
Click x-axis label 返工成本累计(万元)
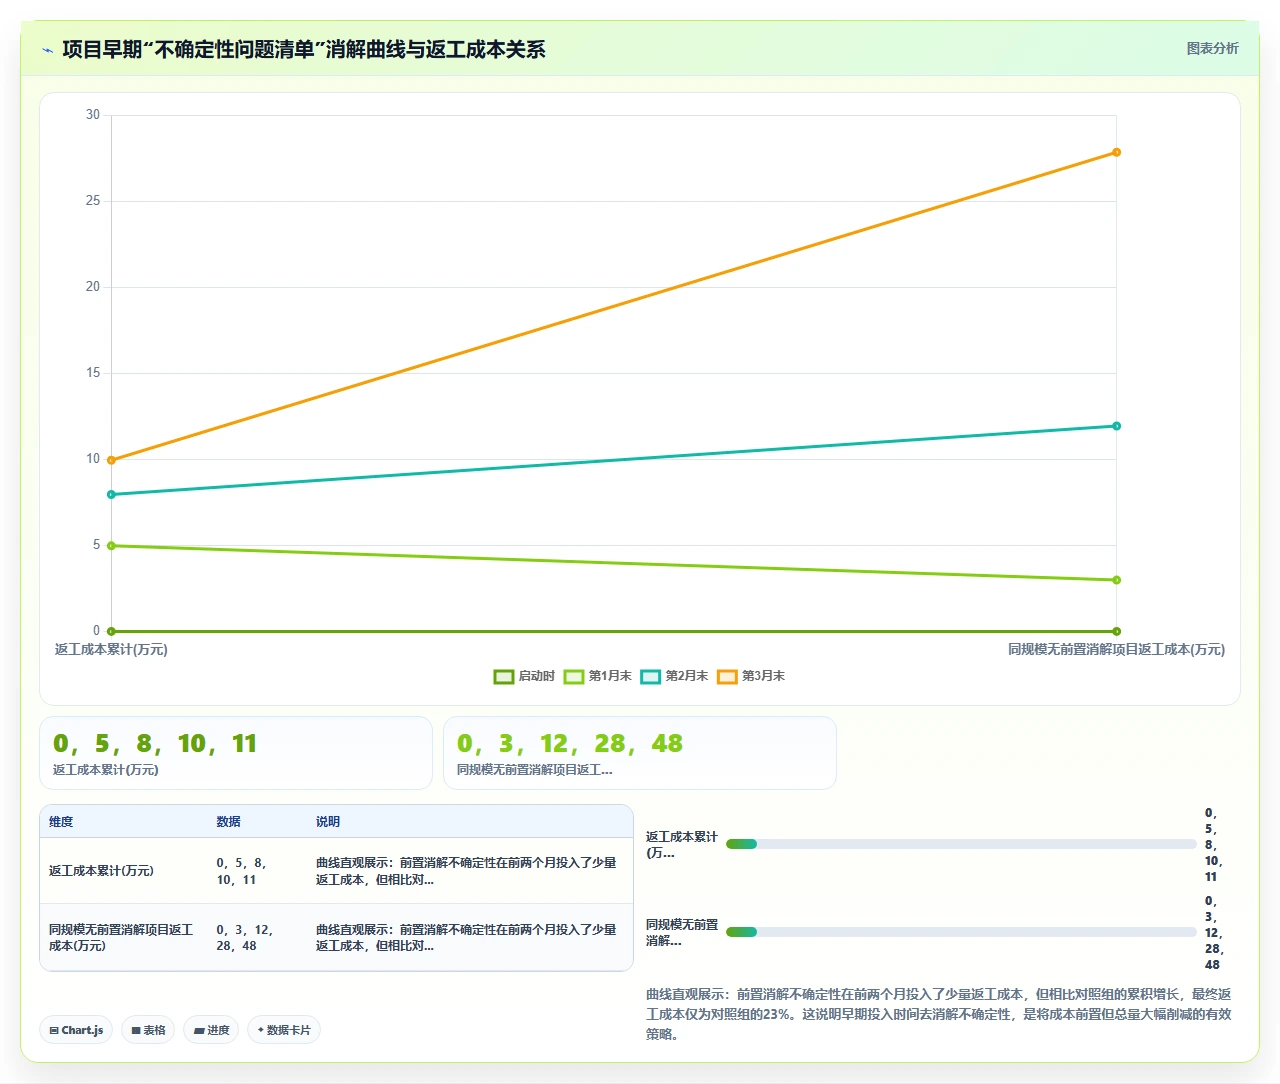111,650
